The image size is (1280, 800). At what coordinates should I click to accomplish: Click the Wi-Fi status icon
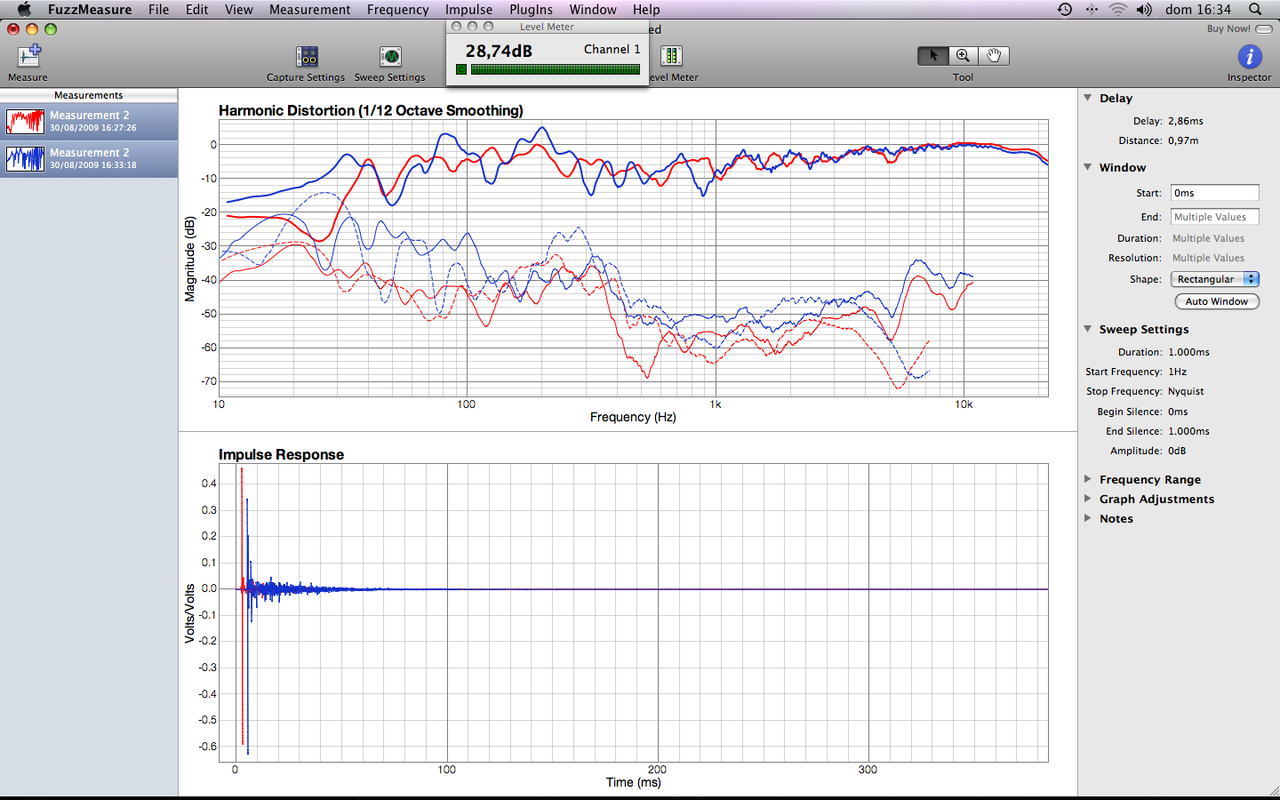click(1118, 9)
